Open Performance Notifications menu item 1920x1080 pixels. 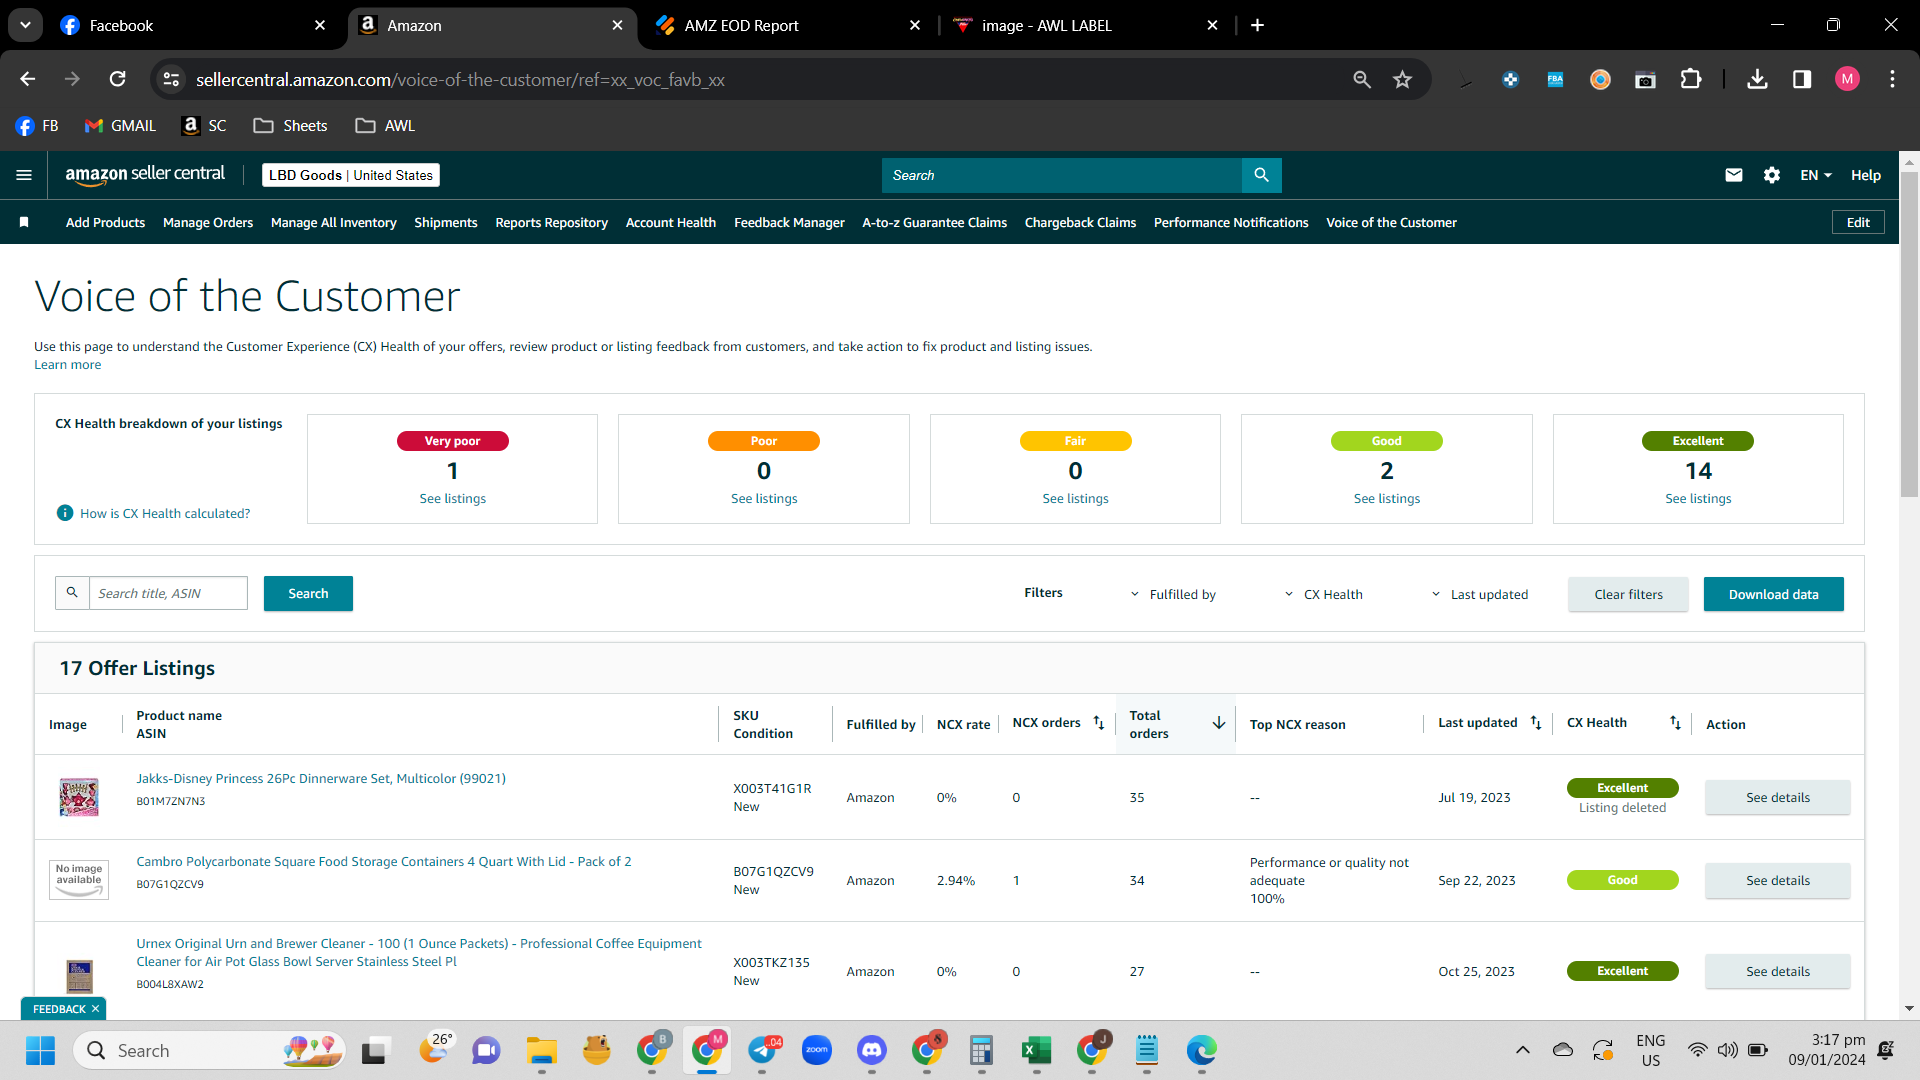pos(1231,222)
